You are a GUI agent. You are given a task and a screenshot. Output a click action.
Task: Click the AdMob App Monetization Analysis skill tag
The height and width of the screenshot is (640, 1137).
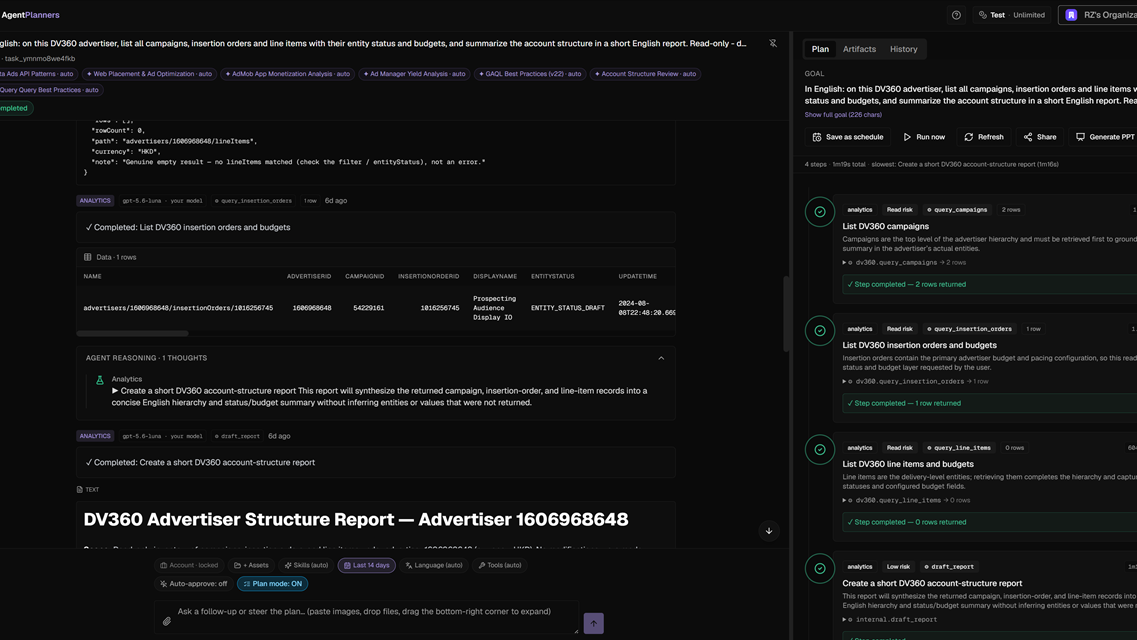tap(288, 74)
